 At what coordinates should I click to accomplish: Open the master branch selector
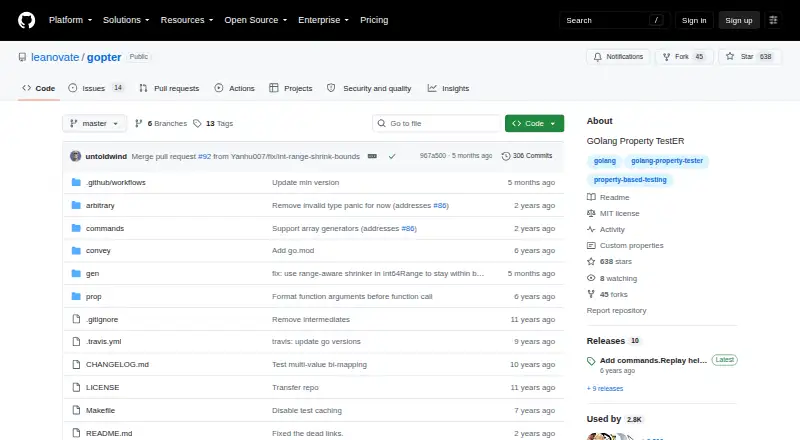pos(94,124)
